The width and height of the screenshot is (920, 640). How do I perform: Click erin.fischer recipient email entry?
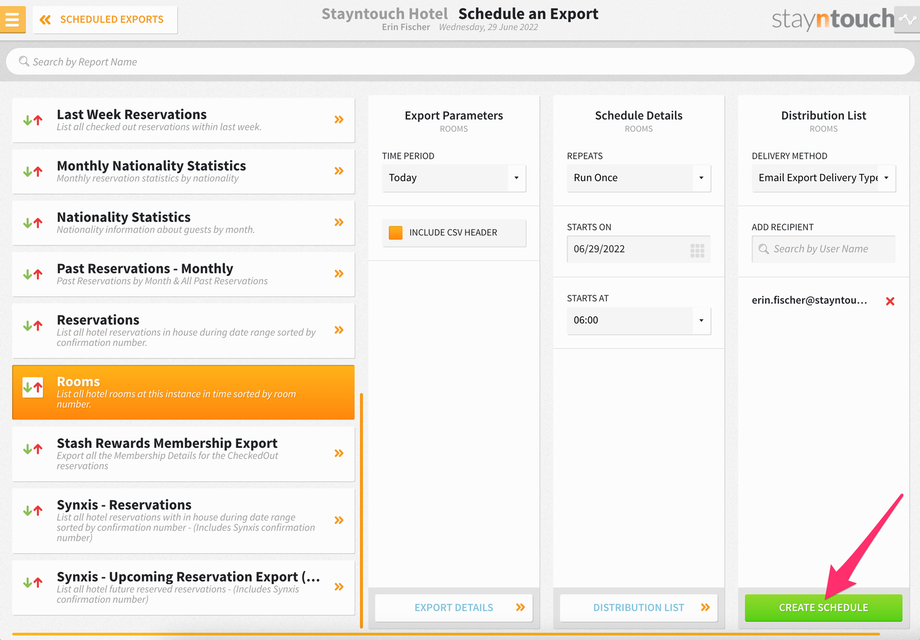pyautogui.click(x=809, y=300)
